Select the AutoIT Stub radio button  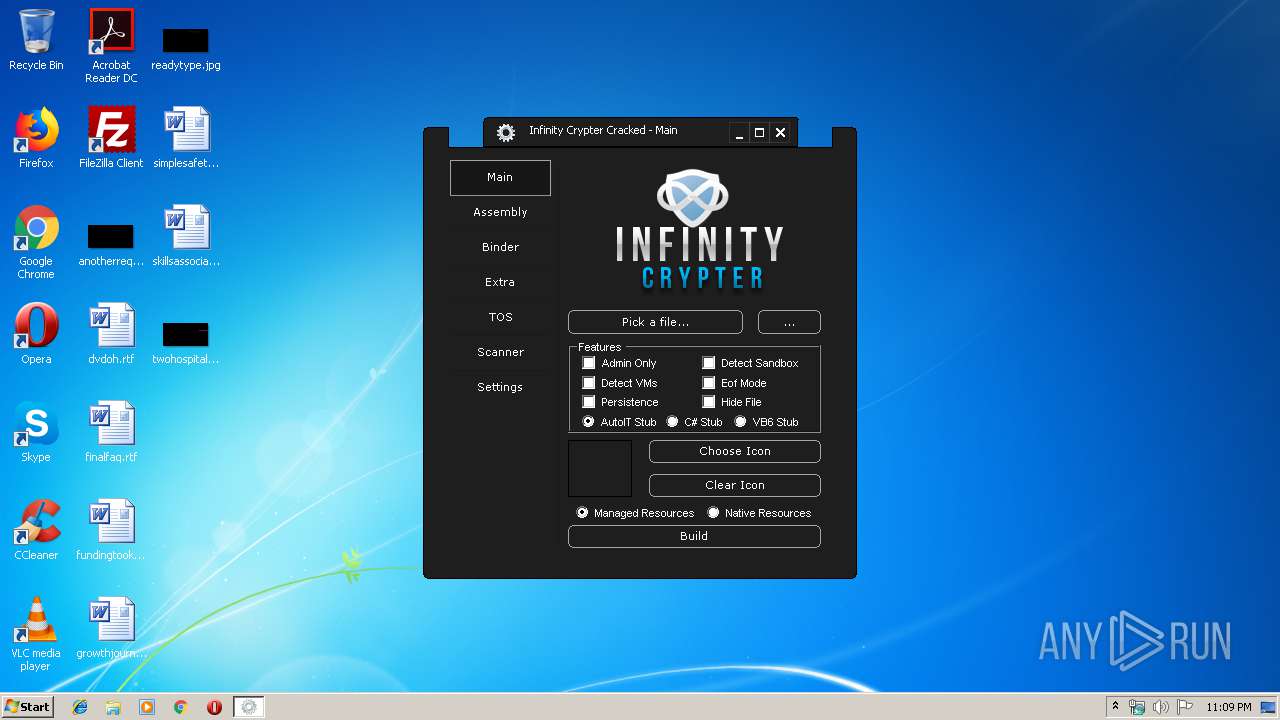pyautogui.click(x=589, y=422)
